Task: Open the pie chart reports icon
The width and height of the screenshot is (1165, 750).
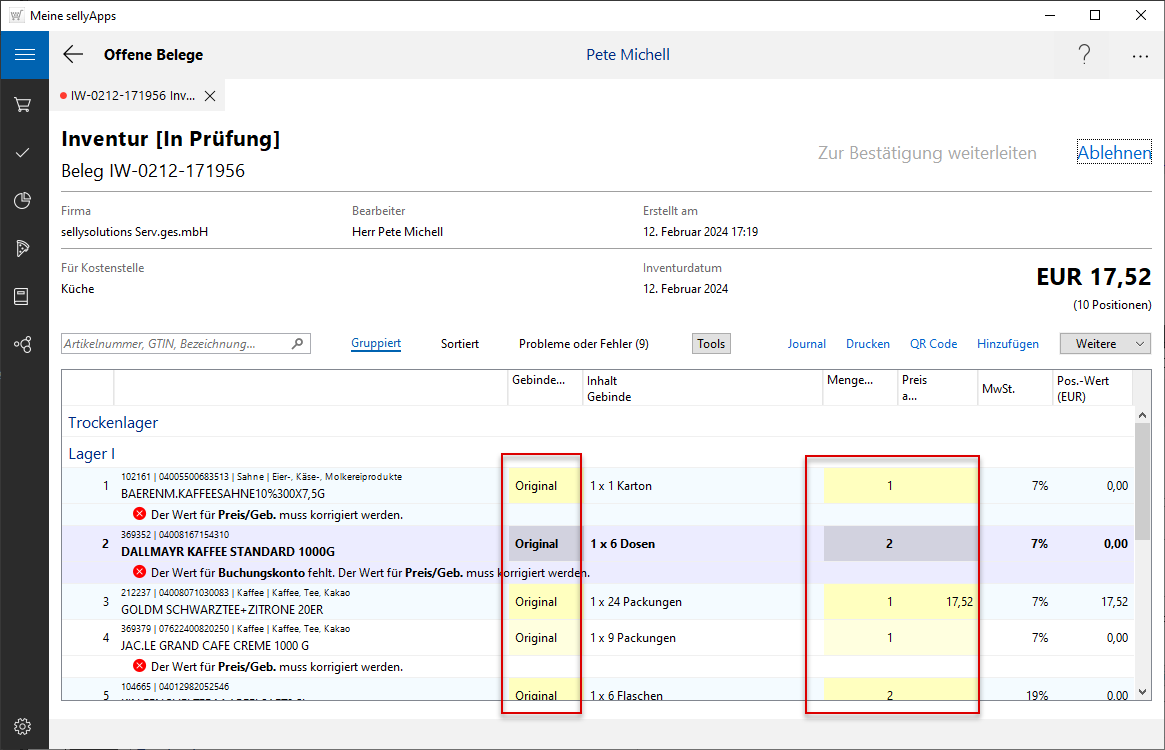Action: coord(24,201)
